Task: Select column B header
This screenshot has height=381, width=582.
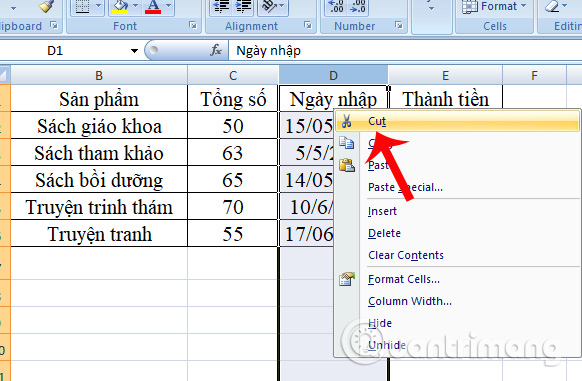Action: (99, 75)
